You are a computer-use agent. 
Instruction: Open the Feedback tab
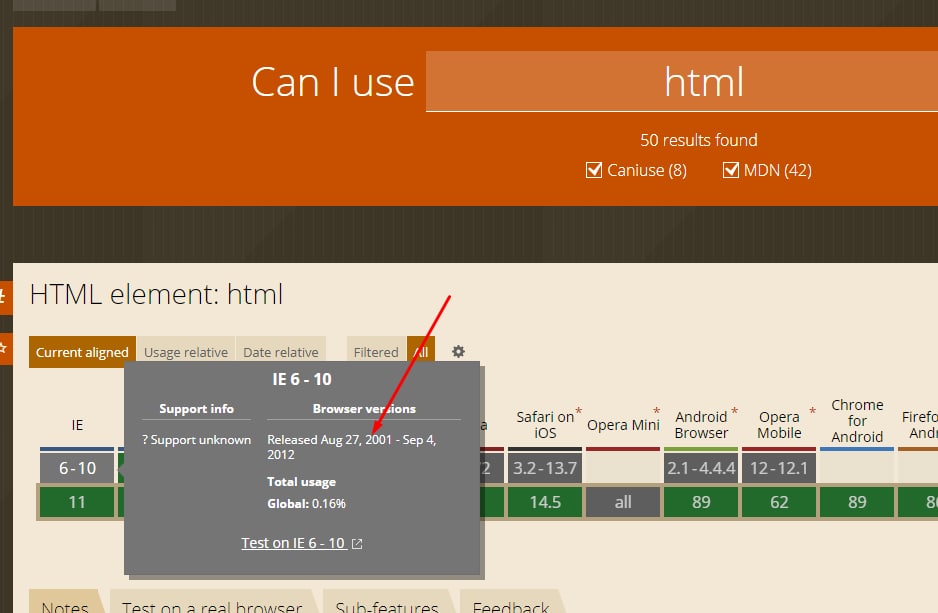[511, 604]
